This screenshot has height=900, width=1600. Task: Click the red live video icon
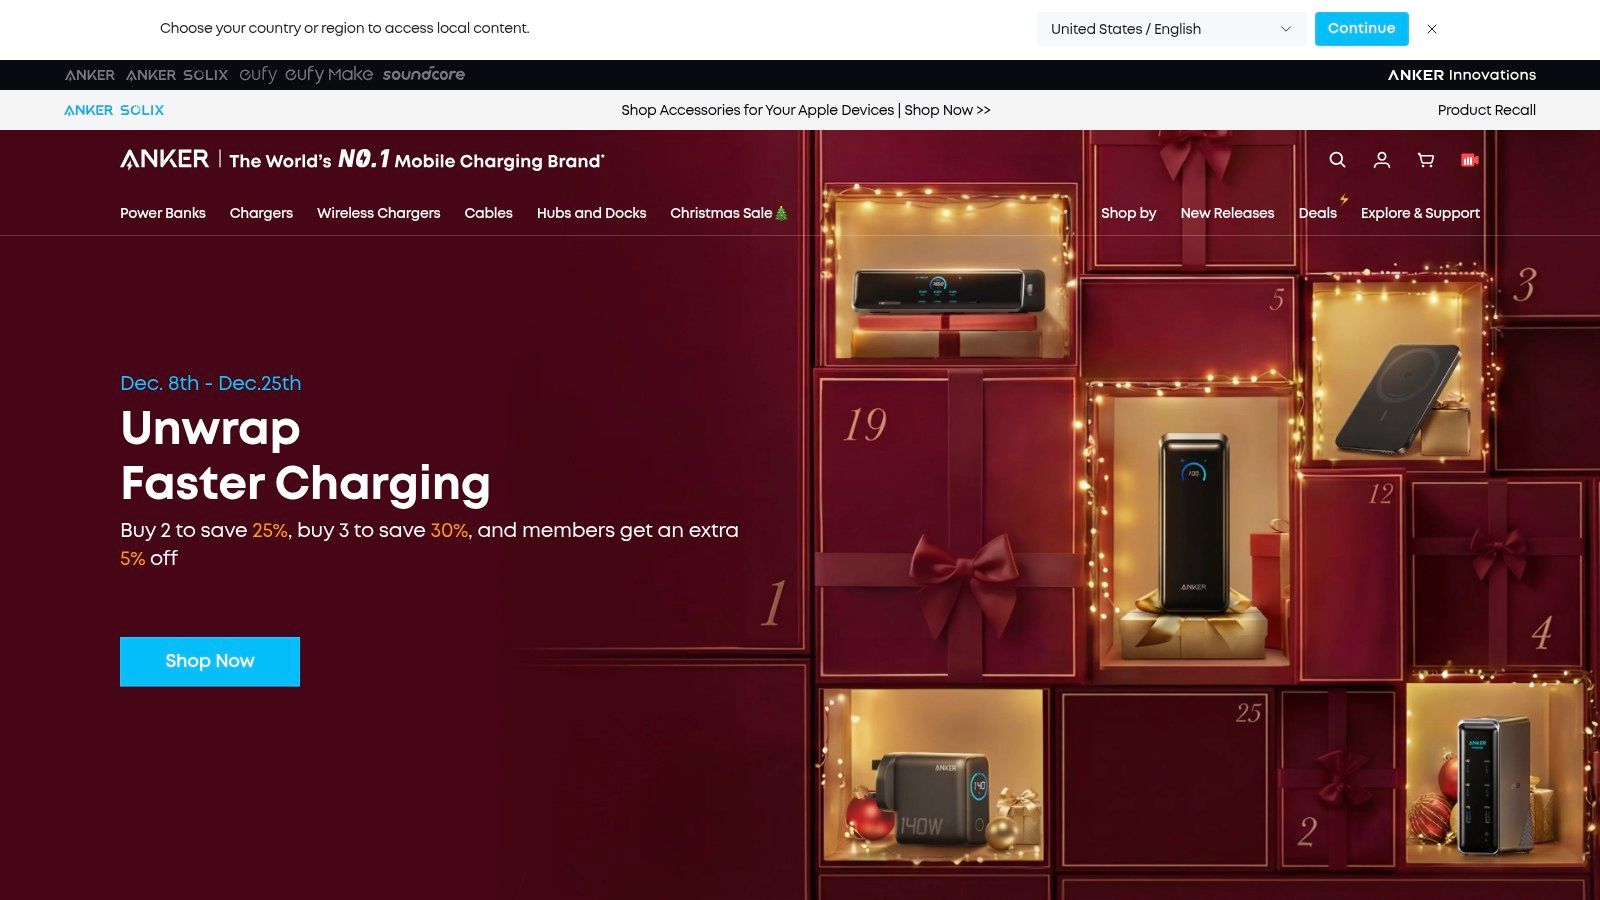[1469, 160]
